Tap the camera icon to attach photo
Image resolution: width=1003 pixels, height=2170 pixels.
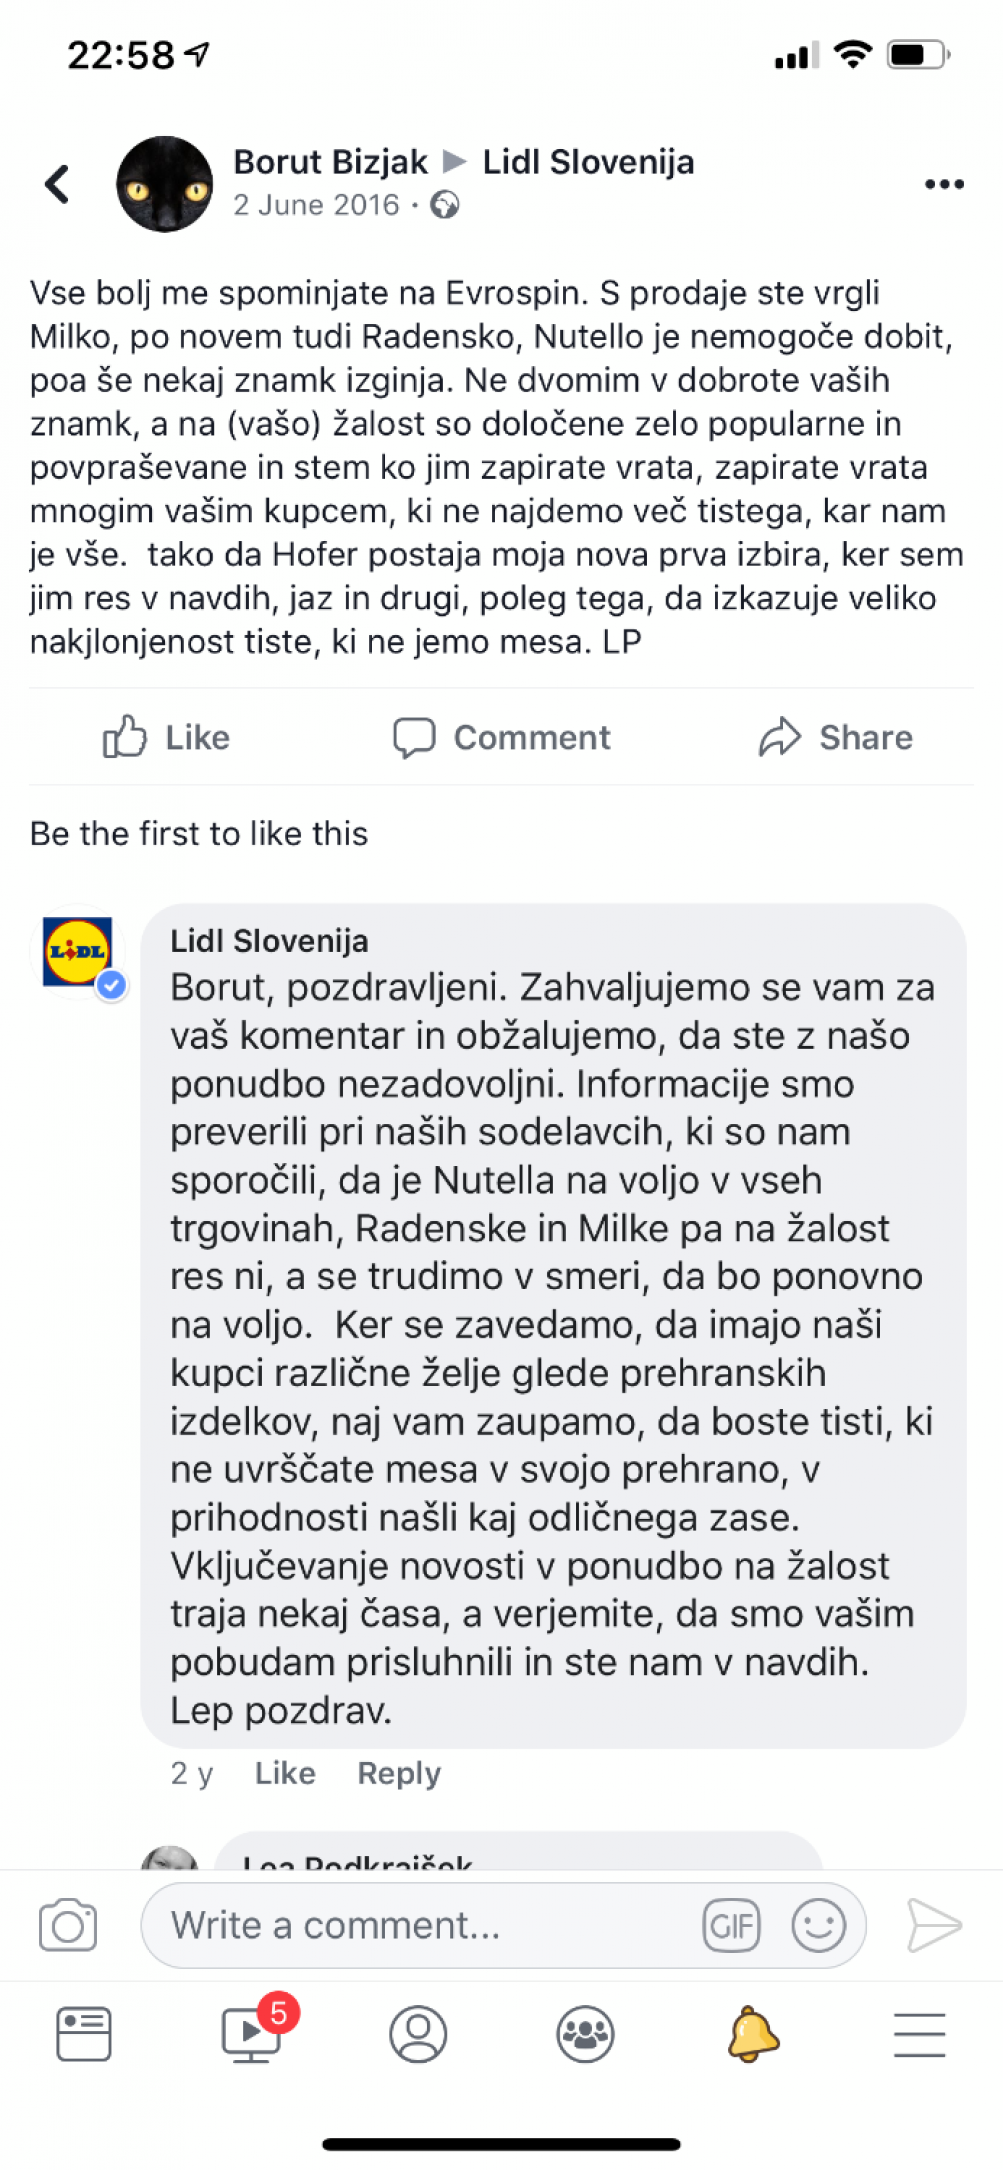(x=68, y=1925)
